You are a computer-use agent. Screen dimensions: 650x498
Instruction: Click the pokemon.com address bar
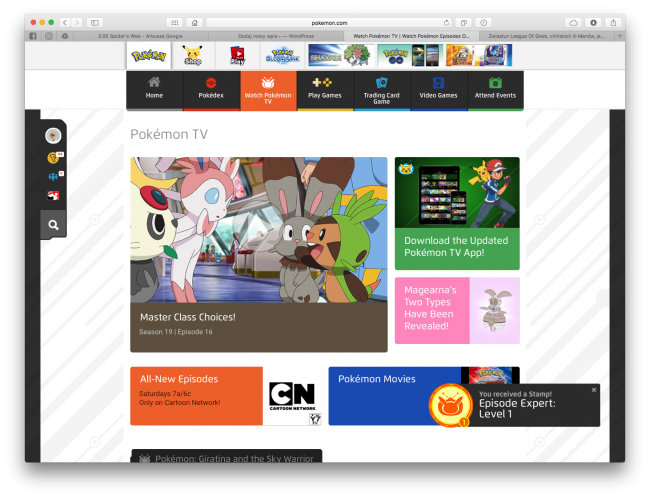329,22
